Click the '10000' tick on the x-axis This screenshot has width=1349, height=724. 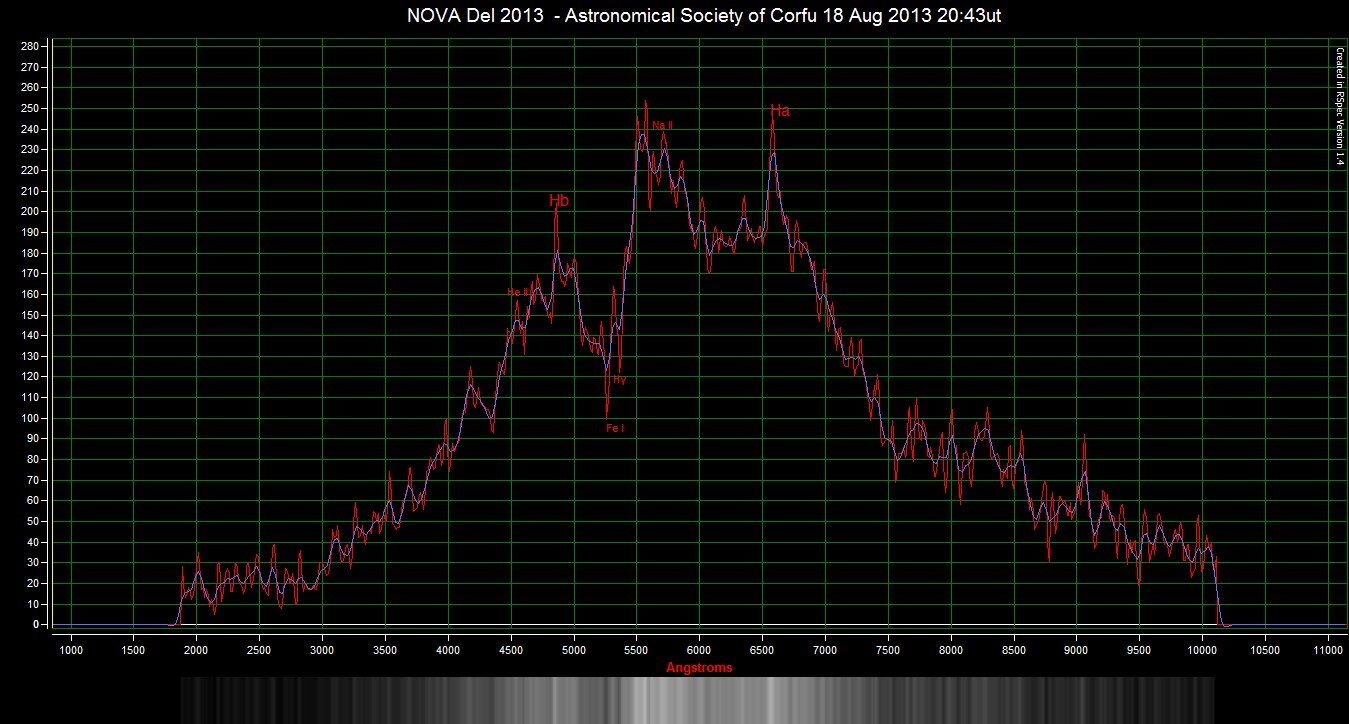(1202, 650)
